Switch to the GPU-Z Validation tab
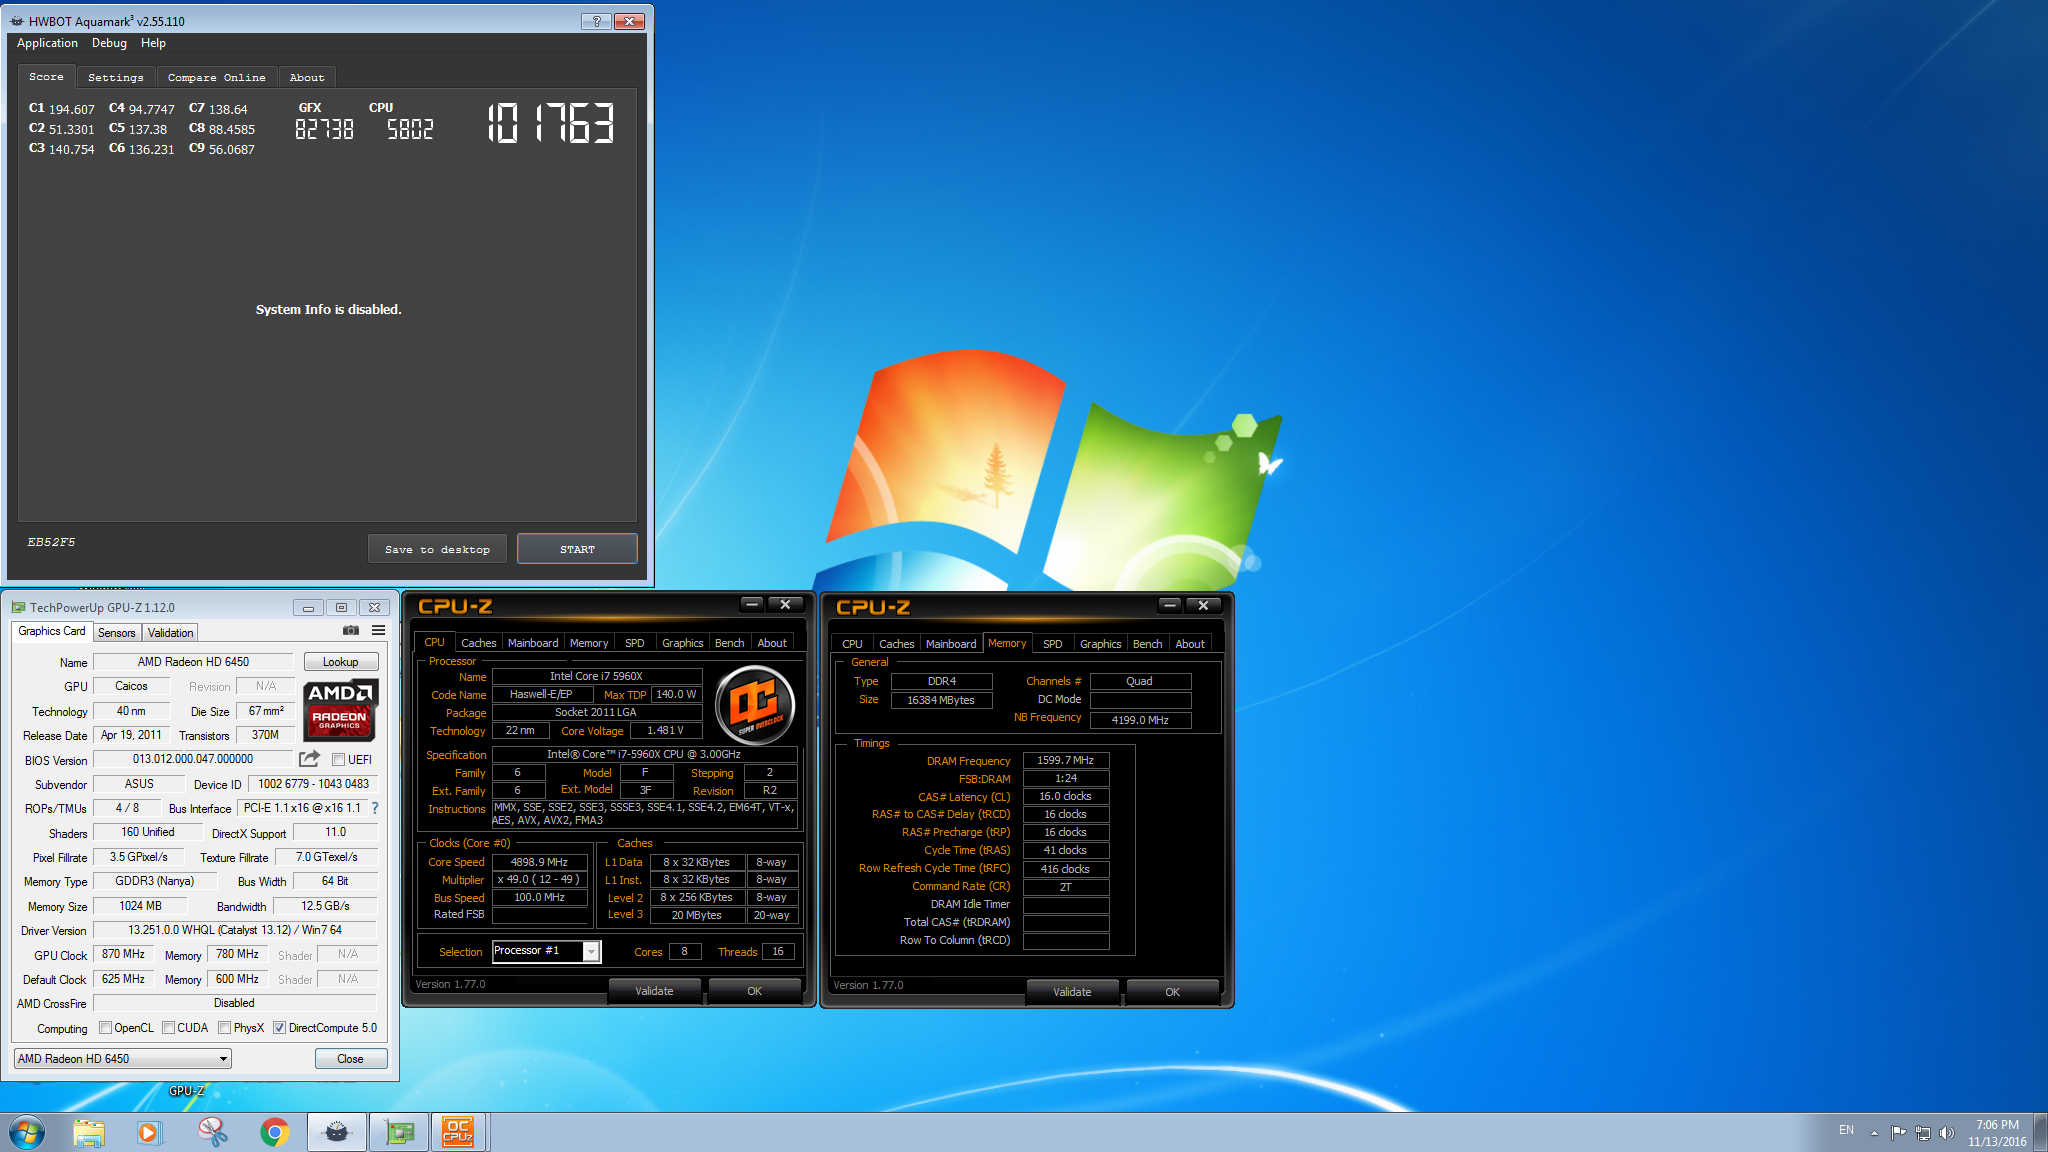Viewport: 2048px width, 1152px height. [170, 633]
